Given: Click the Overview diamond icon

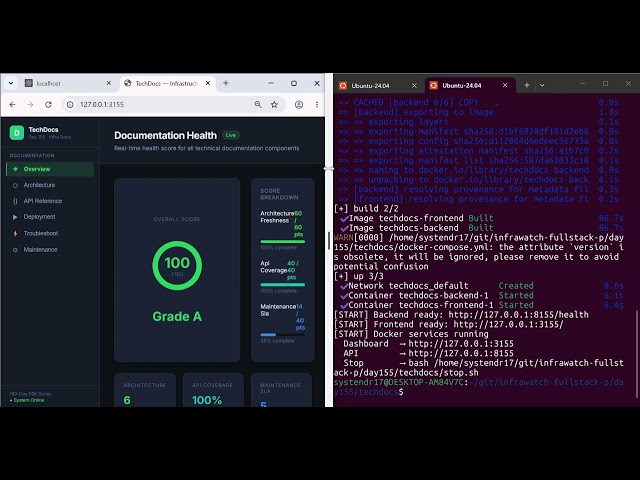Looking at the screenshot, I should 15,169.
